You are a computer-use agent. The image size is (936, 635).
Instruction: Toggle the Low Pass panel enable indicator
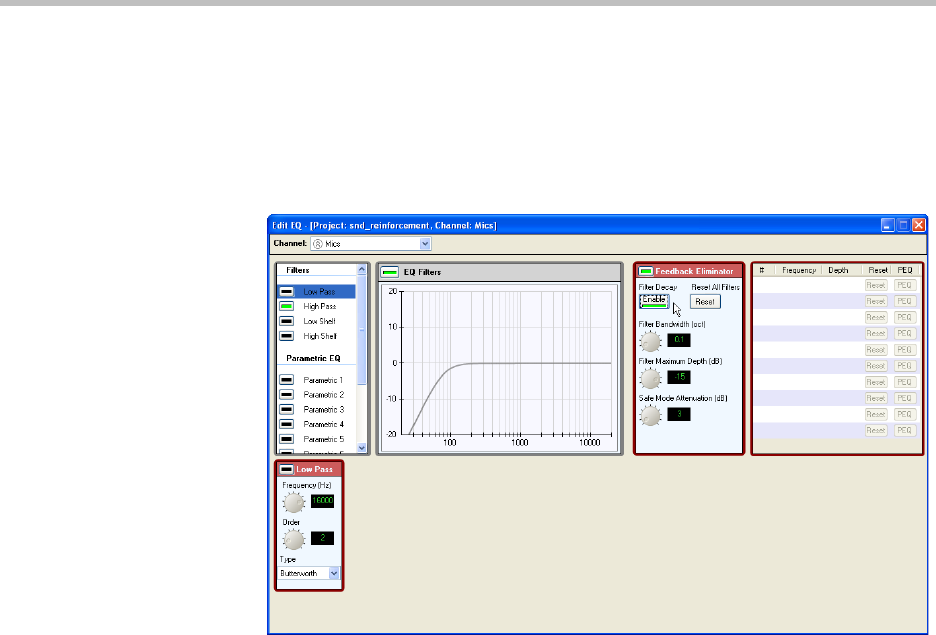(x=286, y=468)
